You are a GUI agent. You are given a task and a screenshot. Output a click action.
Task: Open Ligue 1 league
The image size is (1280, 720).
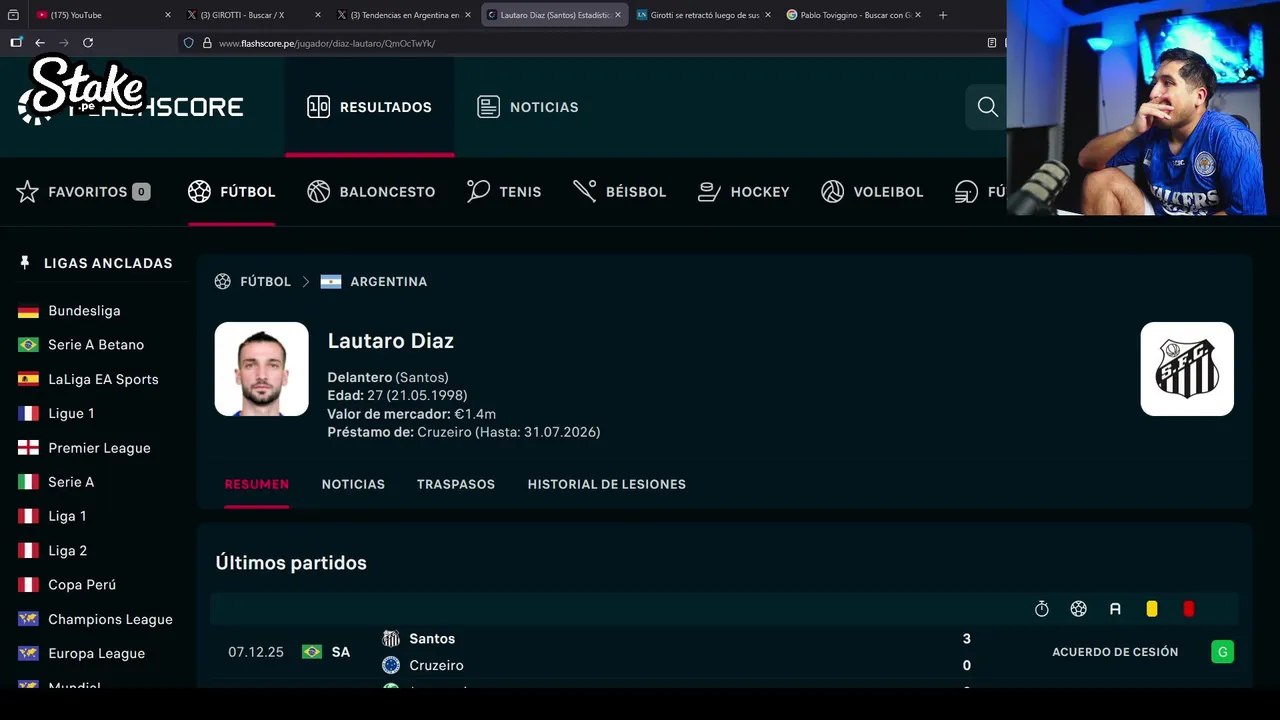(x=71, y=413)
